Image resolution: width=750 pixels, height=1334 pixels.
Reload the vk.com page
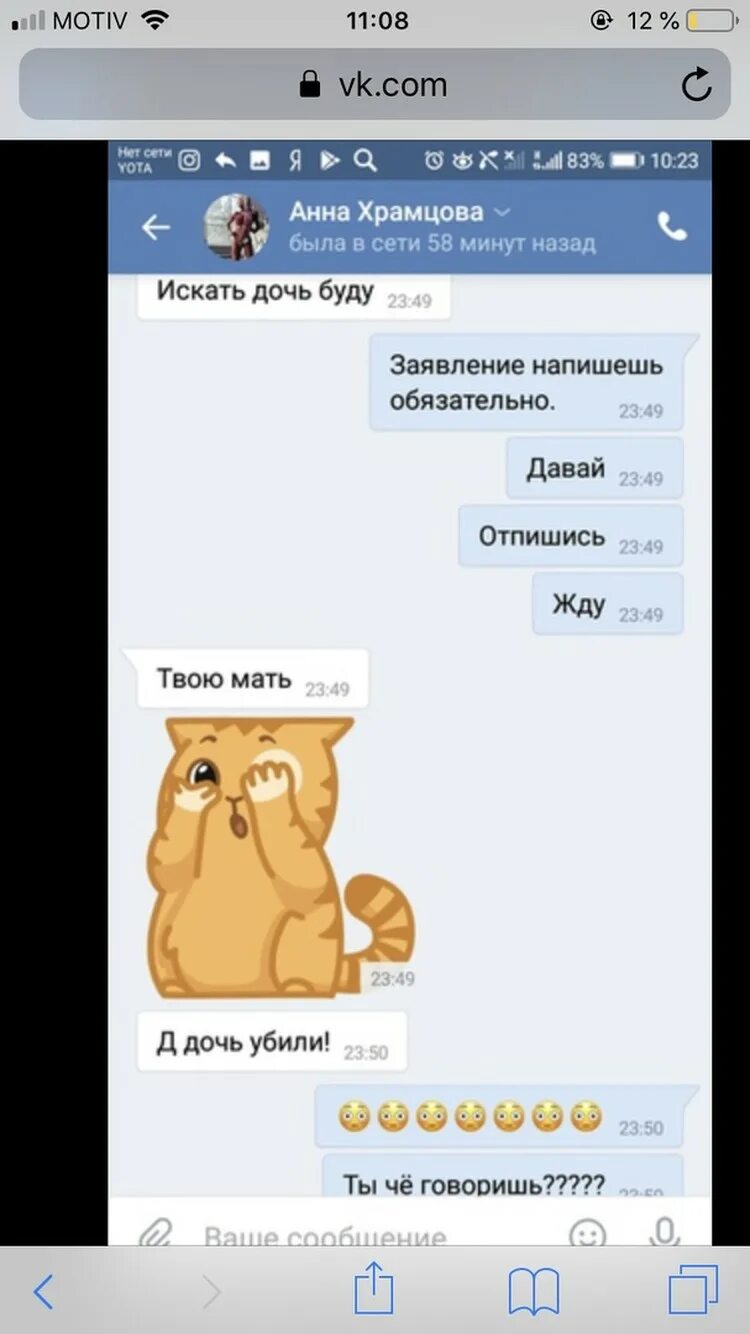(697, 85)
